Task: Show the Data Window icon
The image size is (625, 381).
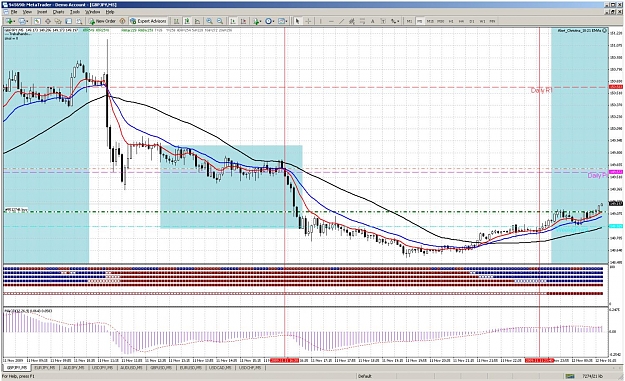Action: [47, 21]
